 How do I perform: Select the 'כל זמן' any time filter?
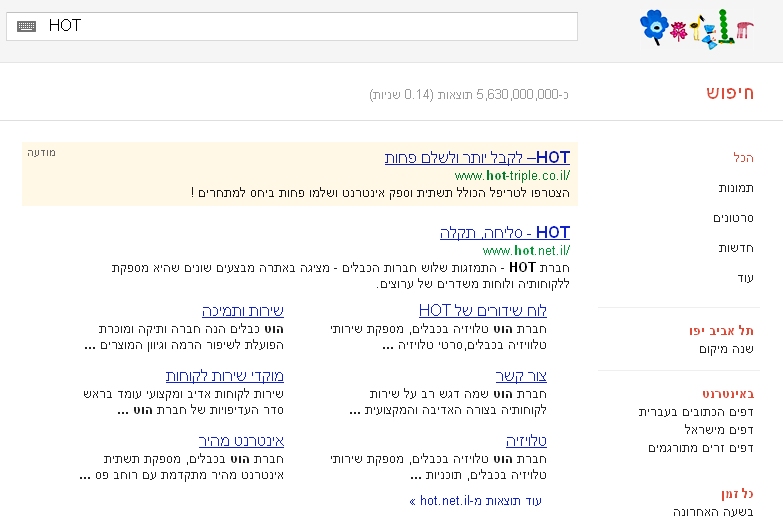(737, 494)
